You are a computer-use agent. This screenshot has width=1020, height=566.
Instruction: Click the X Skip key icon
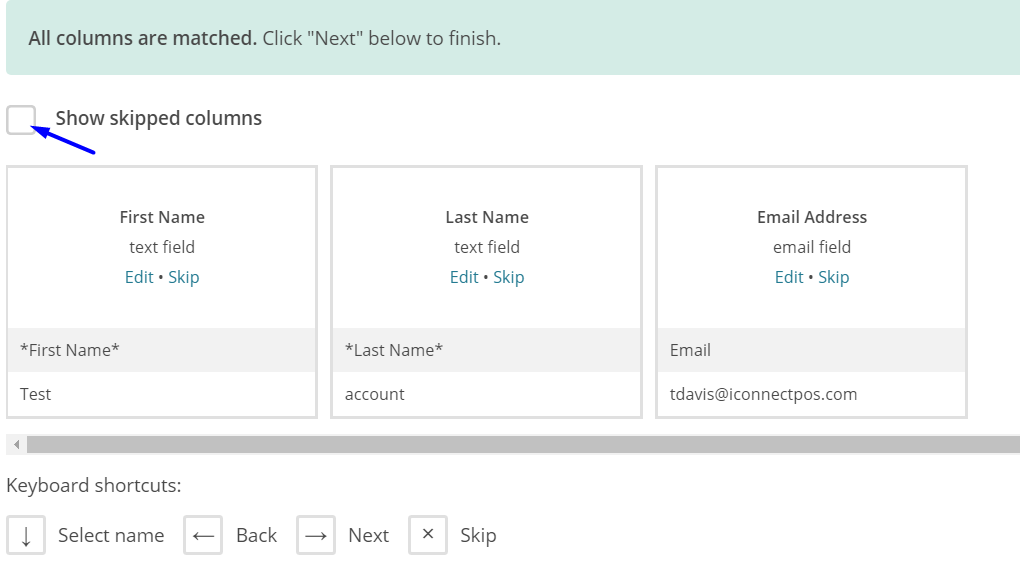coord(428,535)
